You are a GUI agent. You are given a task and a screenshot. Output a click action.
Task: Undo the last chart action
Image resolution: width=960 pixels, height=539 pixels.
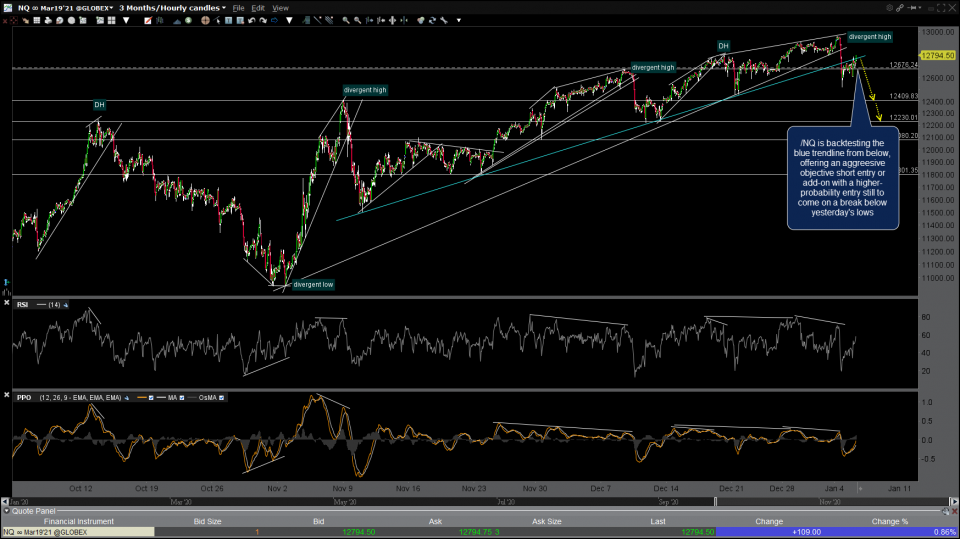pos(252,20)
